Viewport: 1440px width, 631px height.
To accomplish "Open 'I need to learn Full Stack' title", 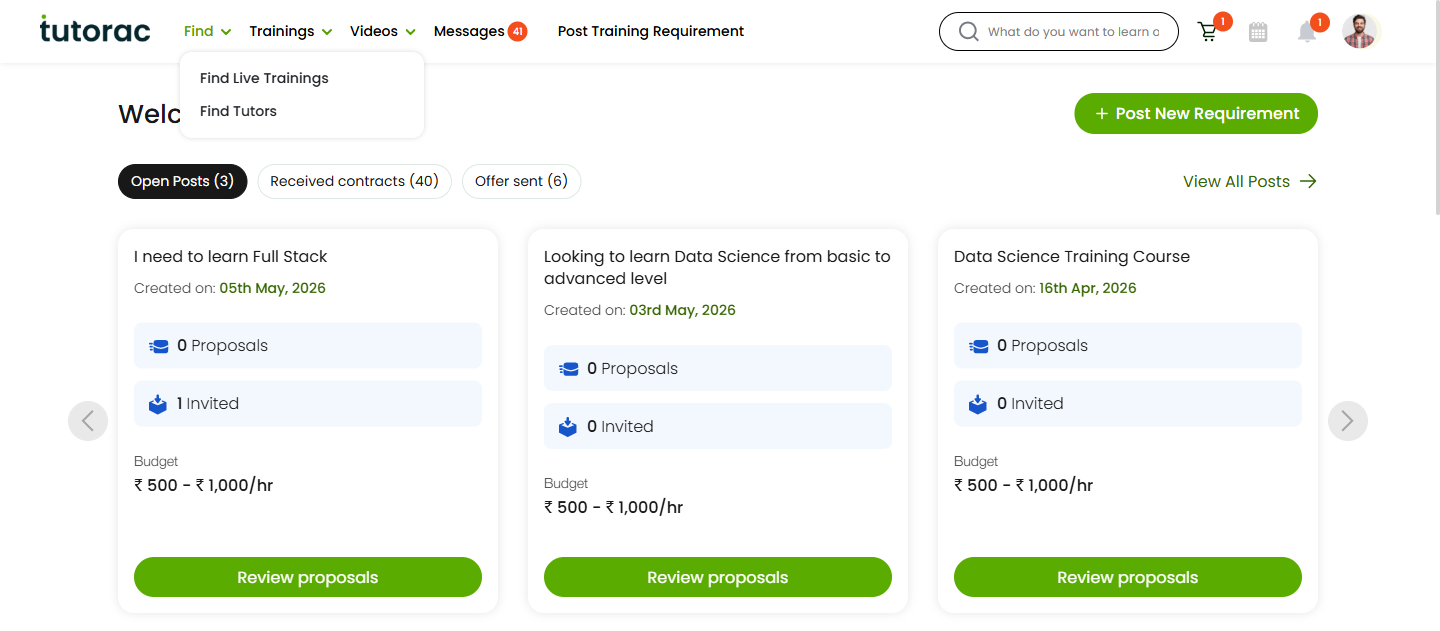I will coord(231,257).
